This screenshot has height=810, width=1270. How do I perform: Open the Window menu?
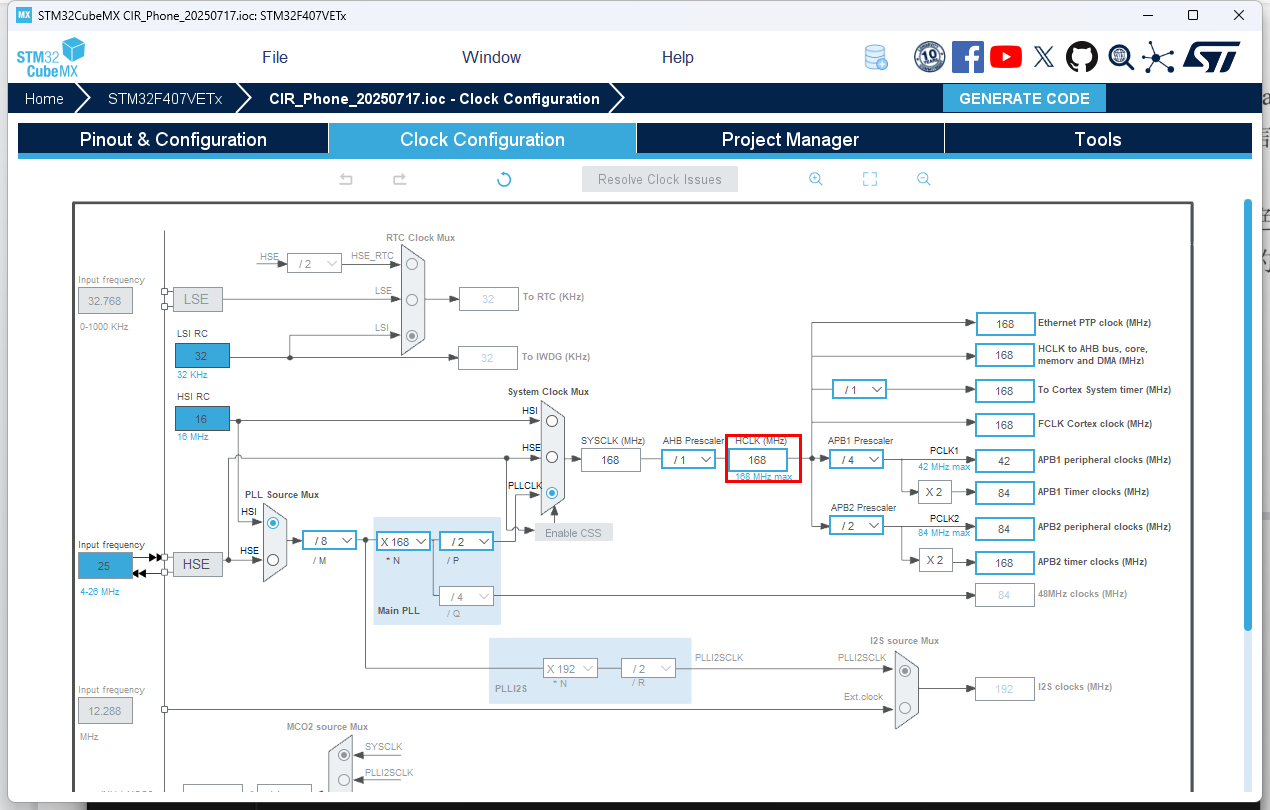491,57
